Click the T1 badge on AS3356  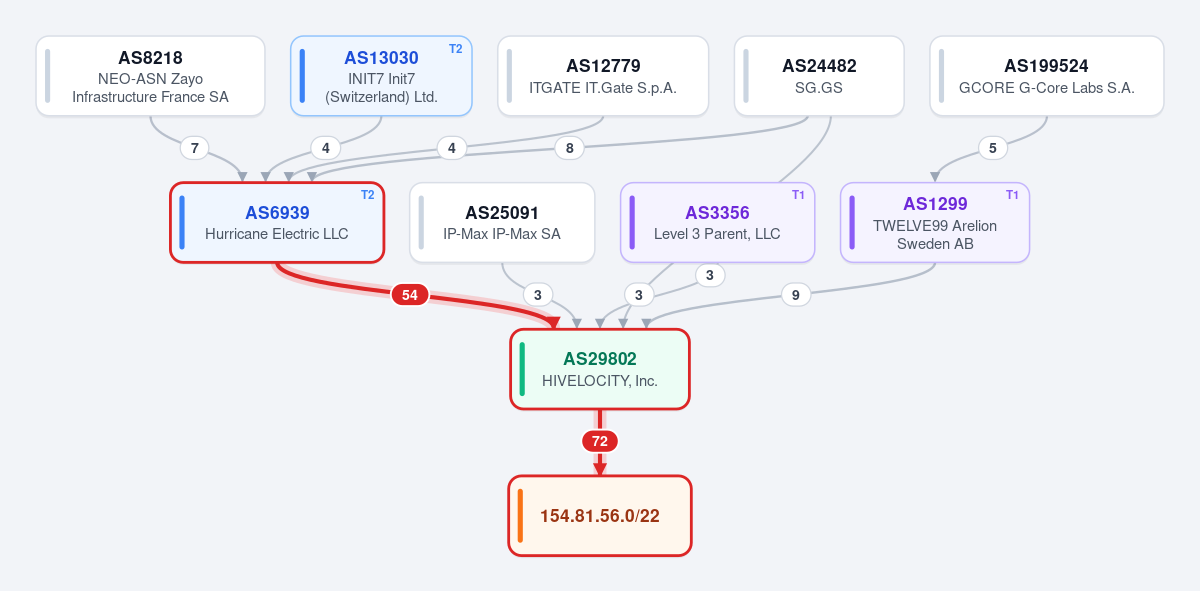pyautogui.click(x=798, y=195)
